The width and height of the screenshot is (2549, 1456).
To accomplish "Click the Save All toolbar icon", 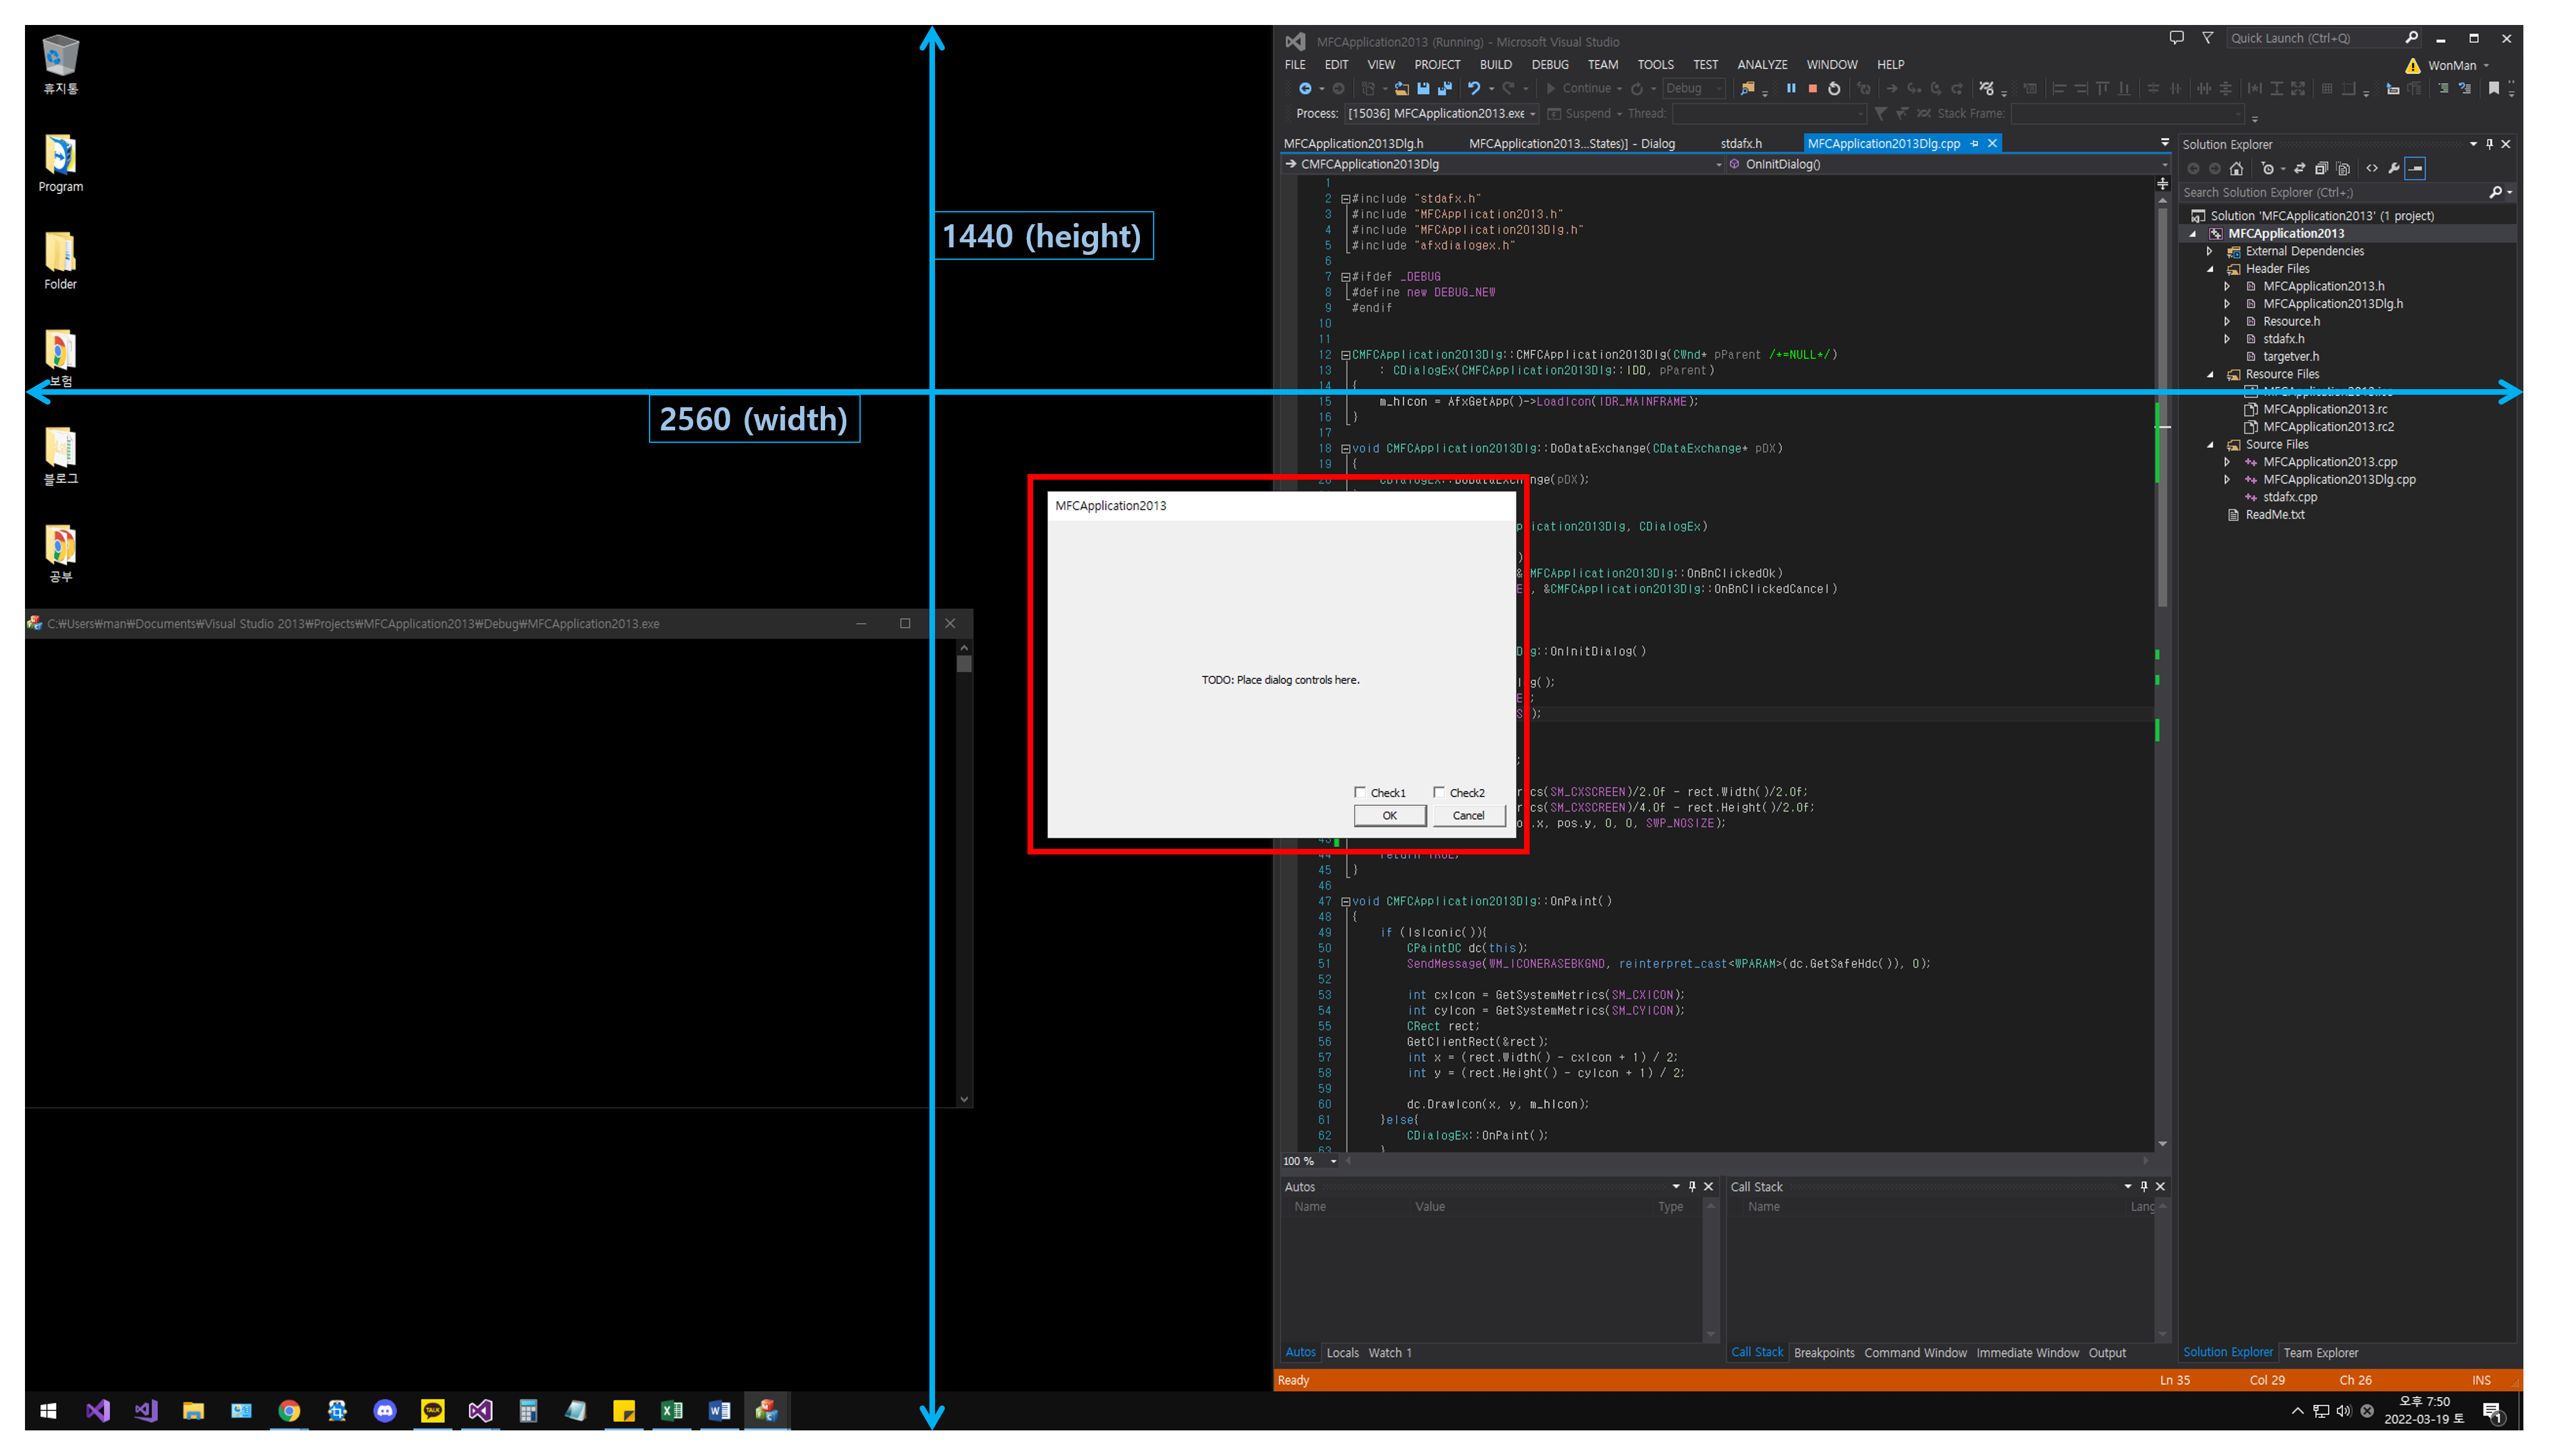I will pos(1444,89).
